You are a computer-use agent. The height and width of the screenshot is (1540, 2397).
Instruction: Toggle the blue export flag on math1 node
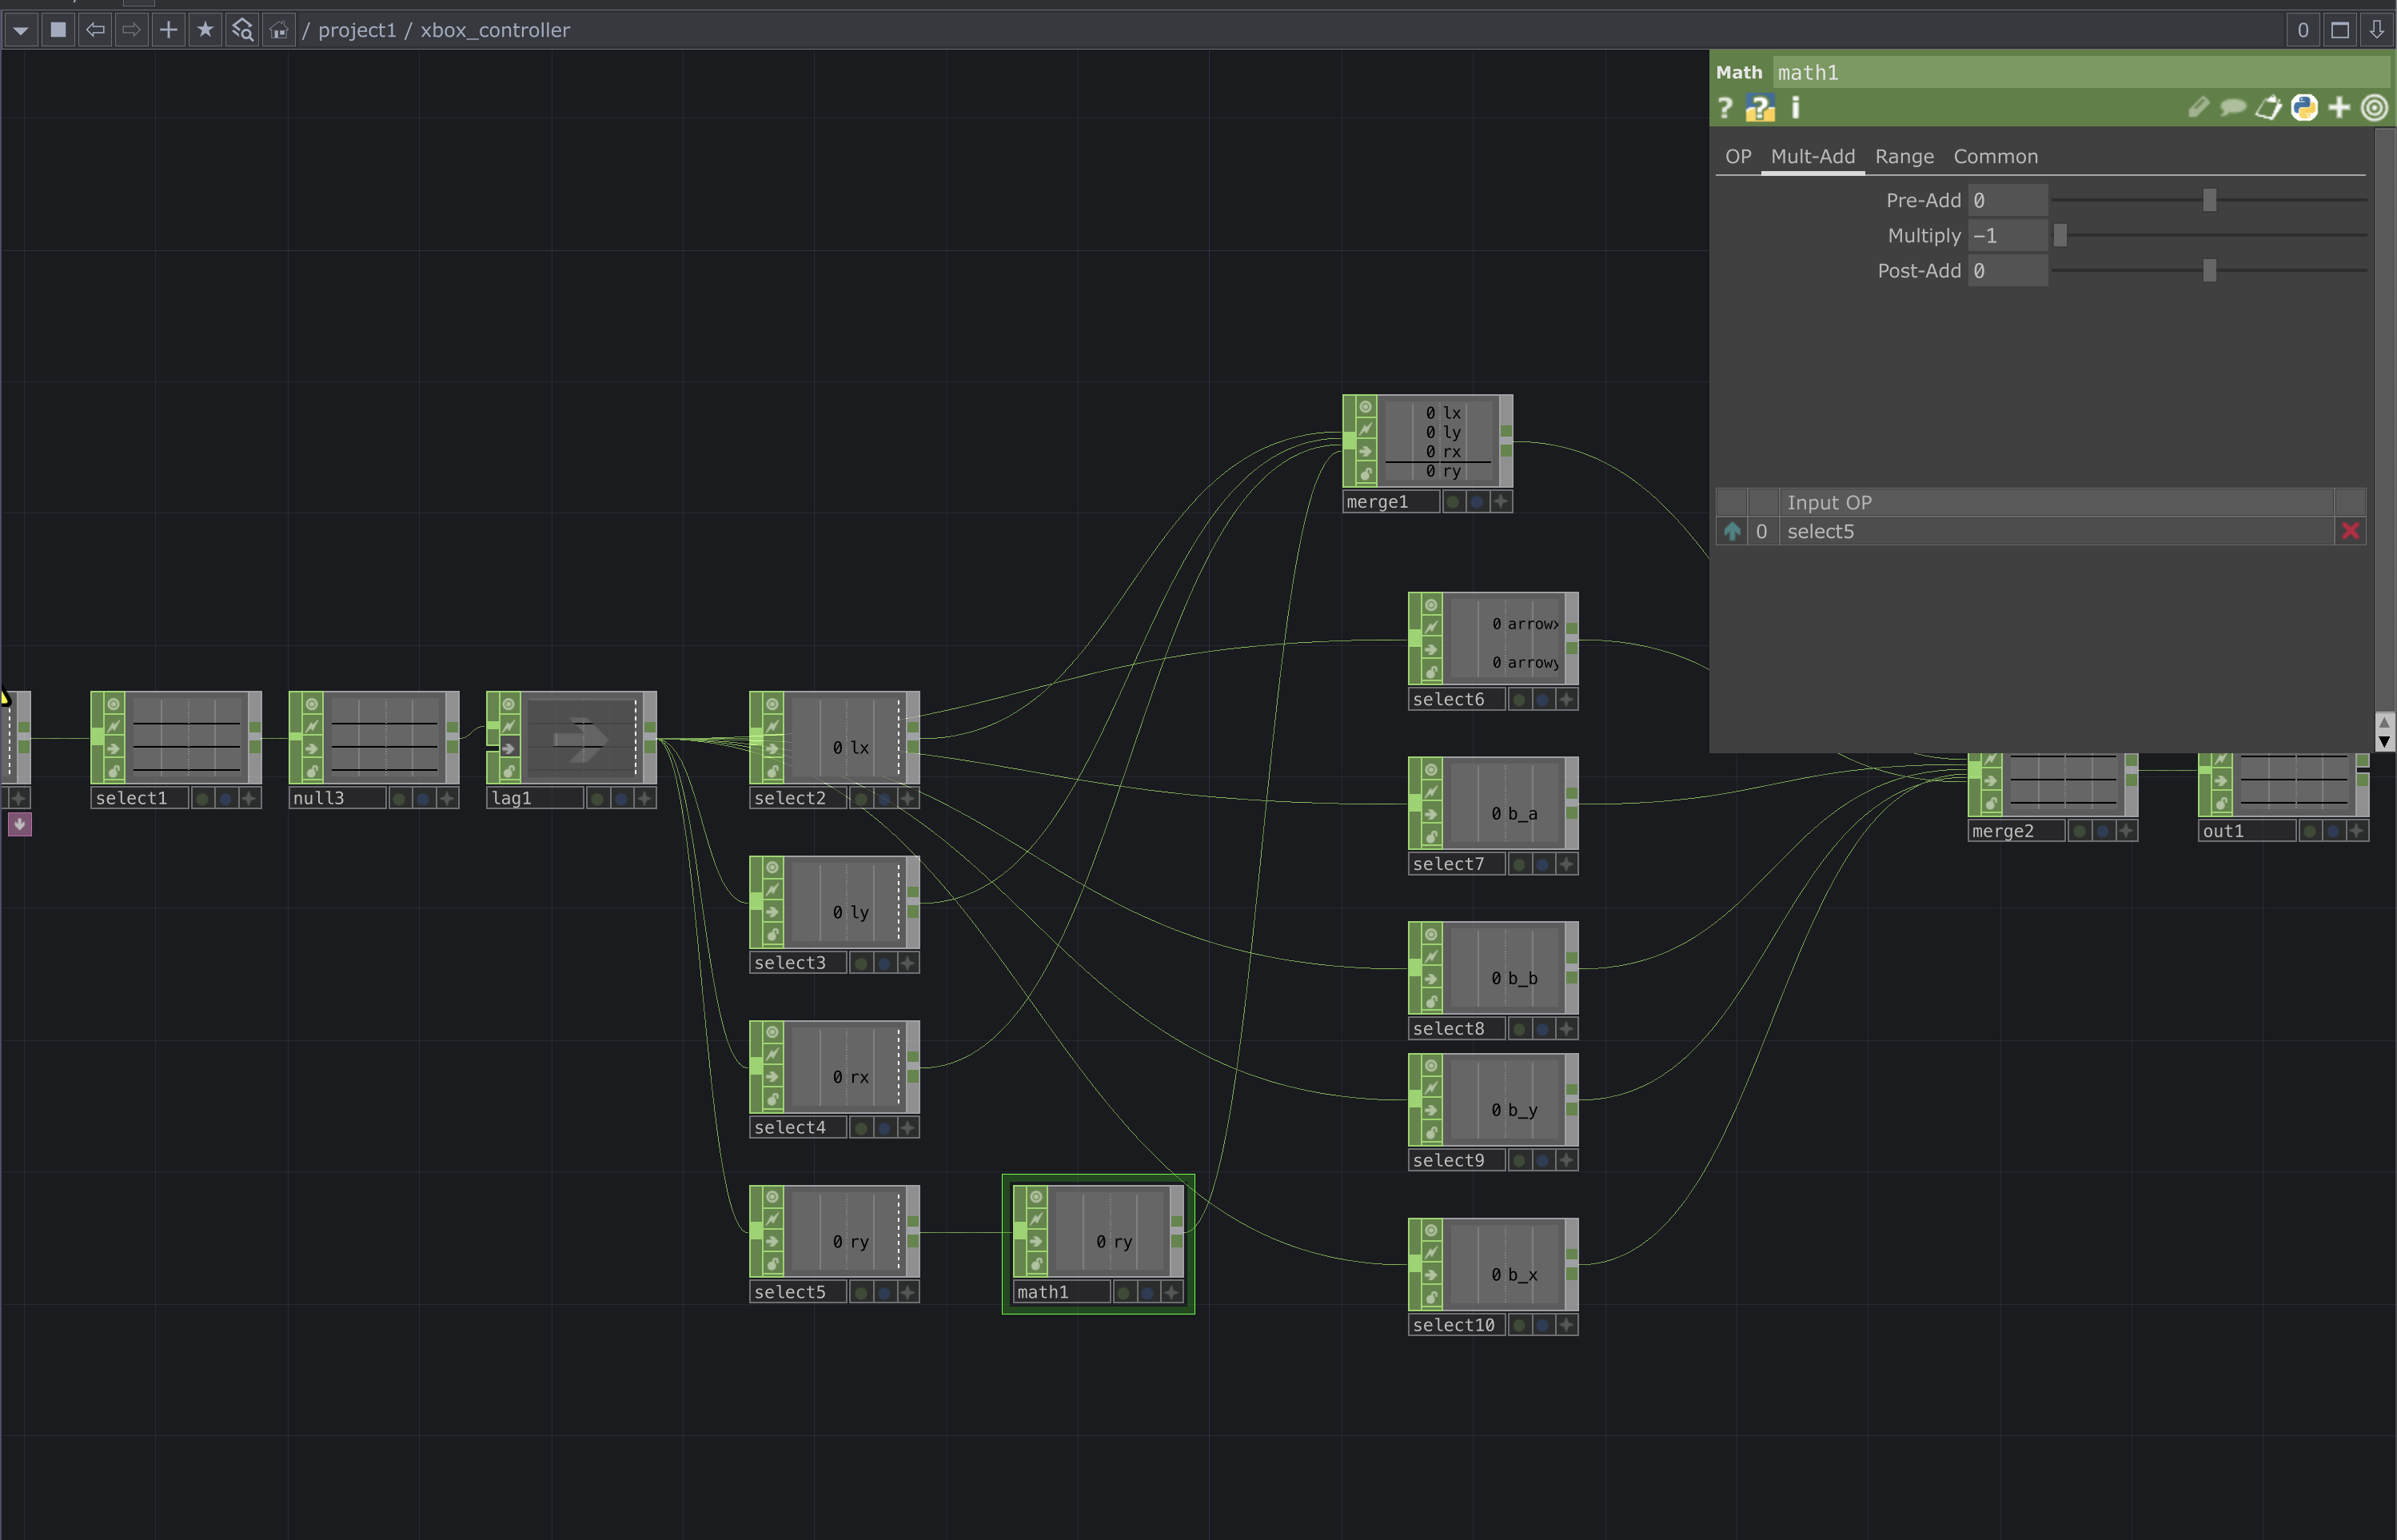[x=1147, y=1292]
